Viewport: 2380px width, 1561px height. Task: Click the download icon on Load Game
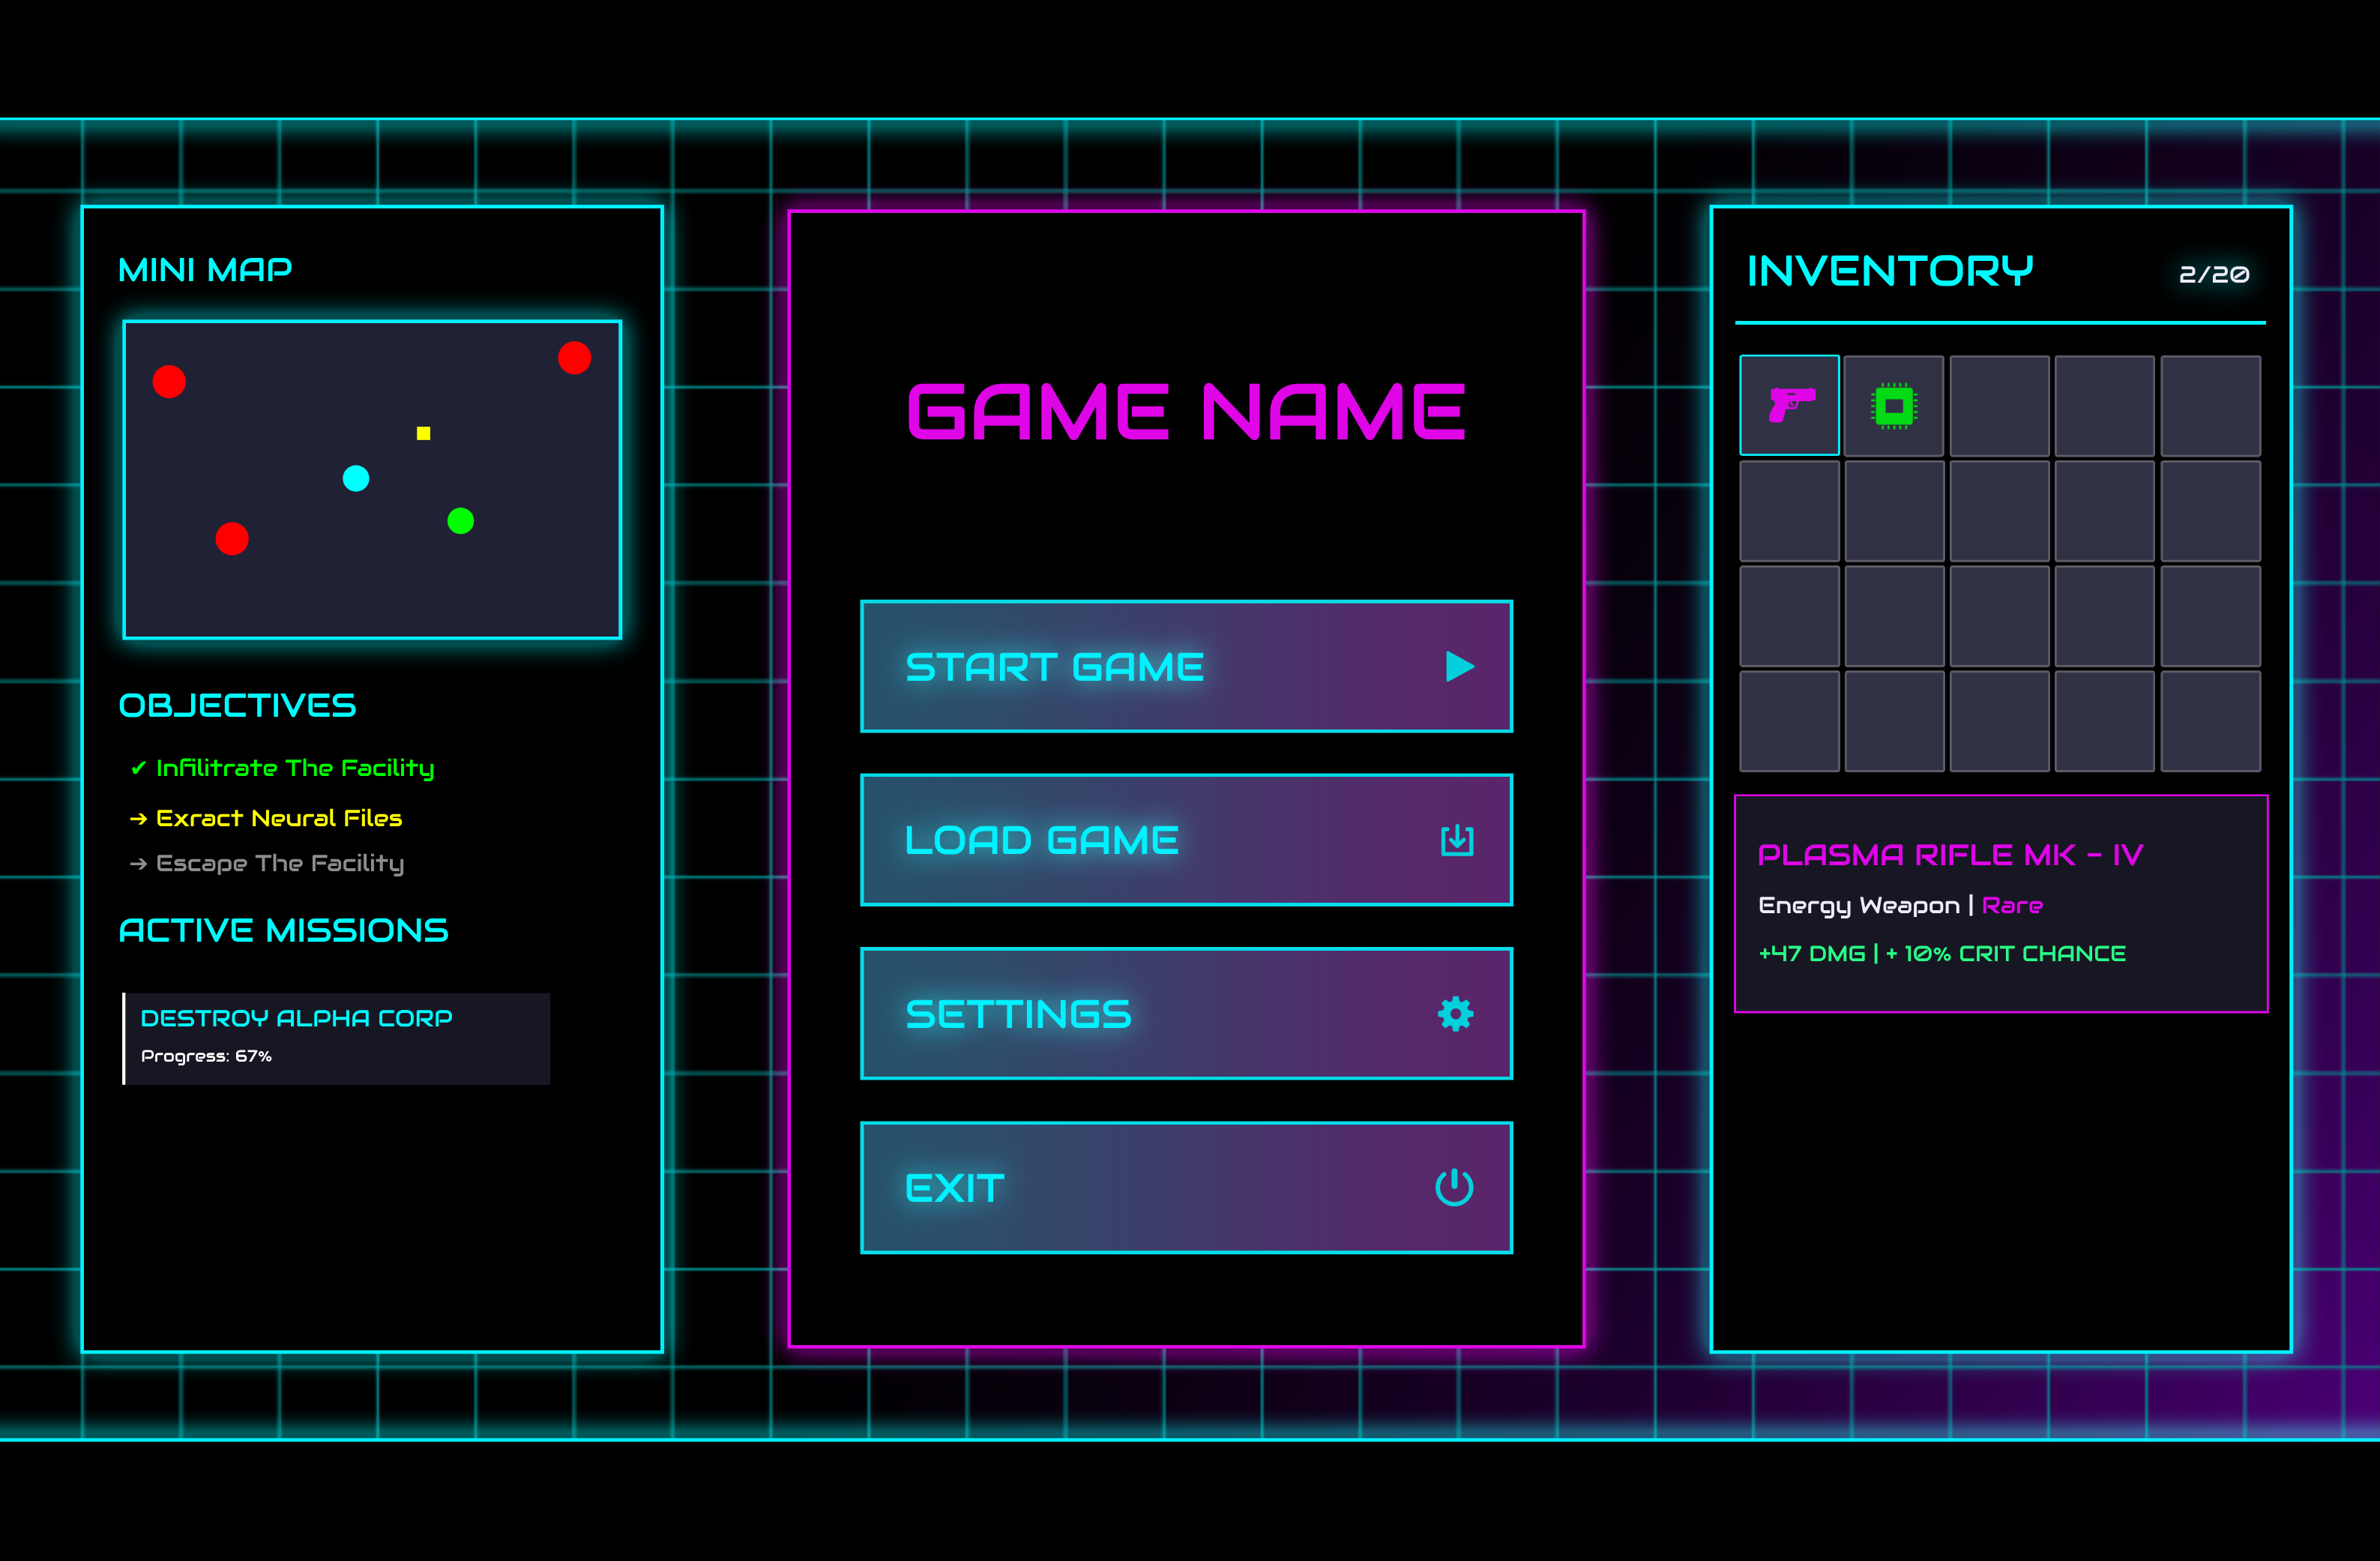1456,840
